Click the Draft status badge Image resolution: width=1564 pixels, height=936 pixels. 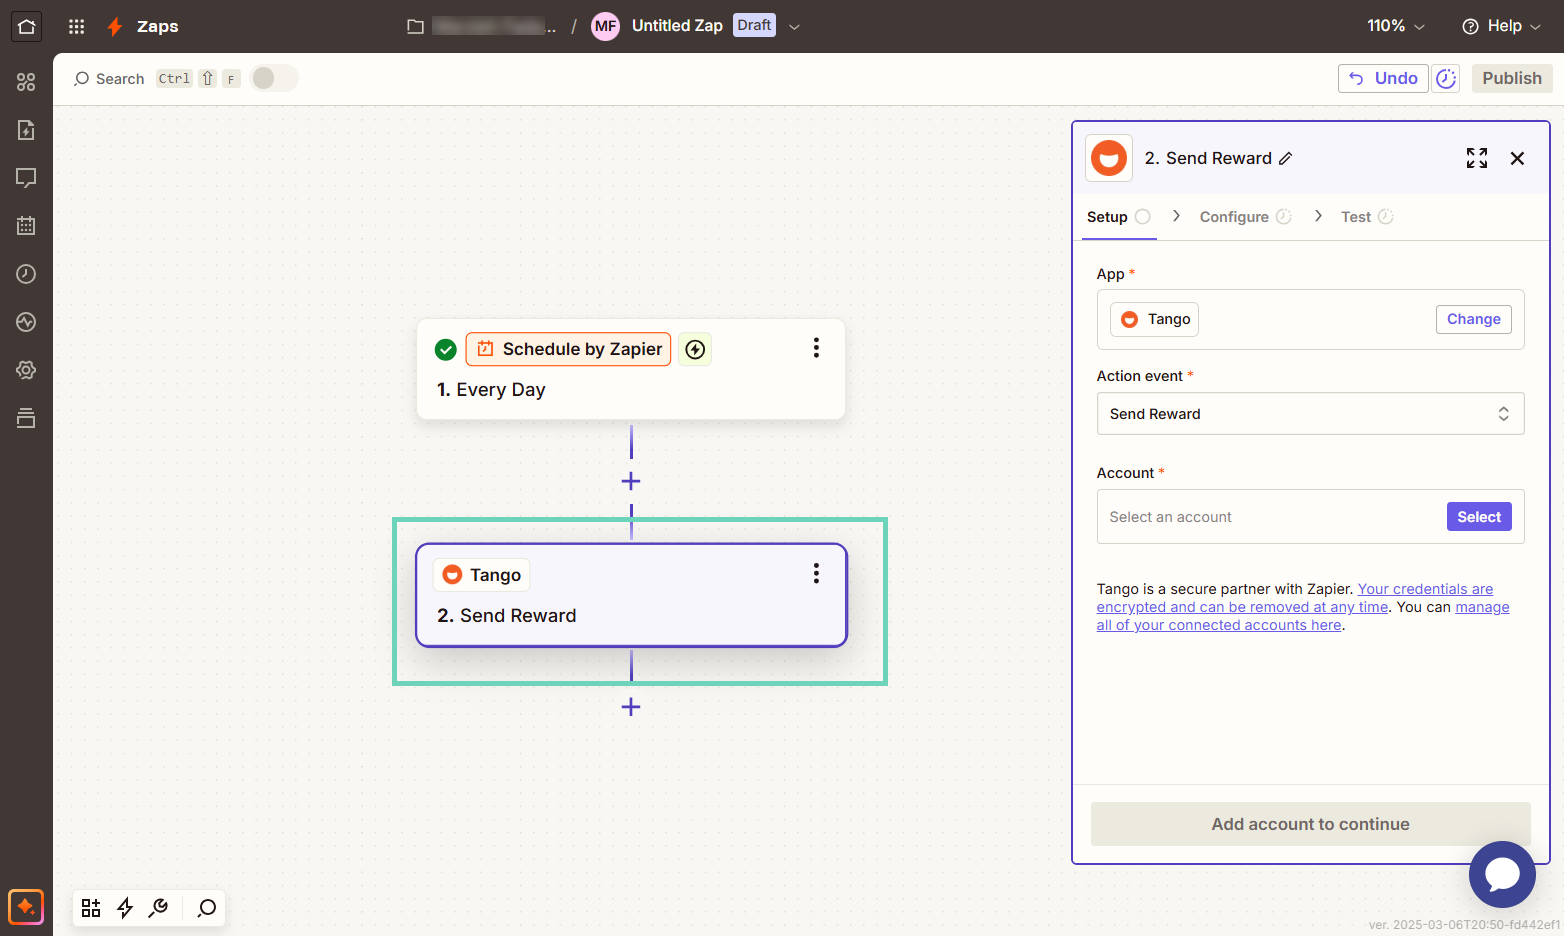[754, 25]
